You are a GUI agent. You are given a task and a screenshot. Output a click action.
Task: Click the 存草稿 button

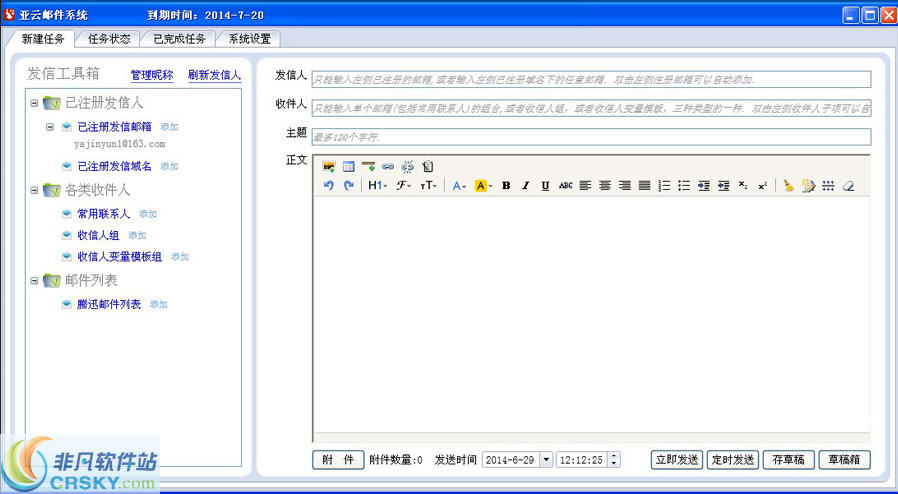pos(789,460)
